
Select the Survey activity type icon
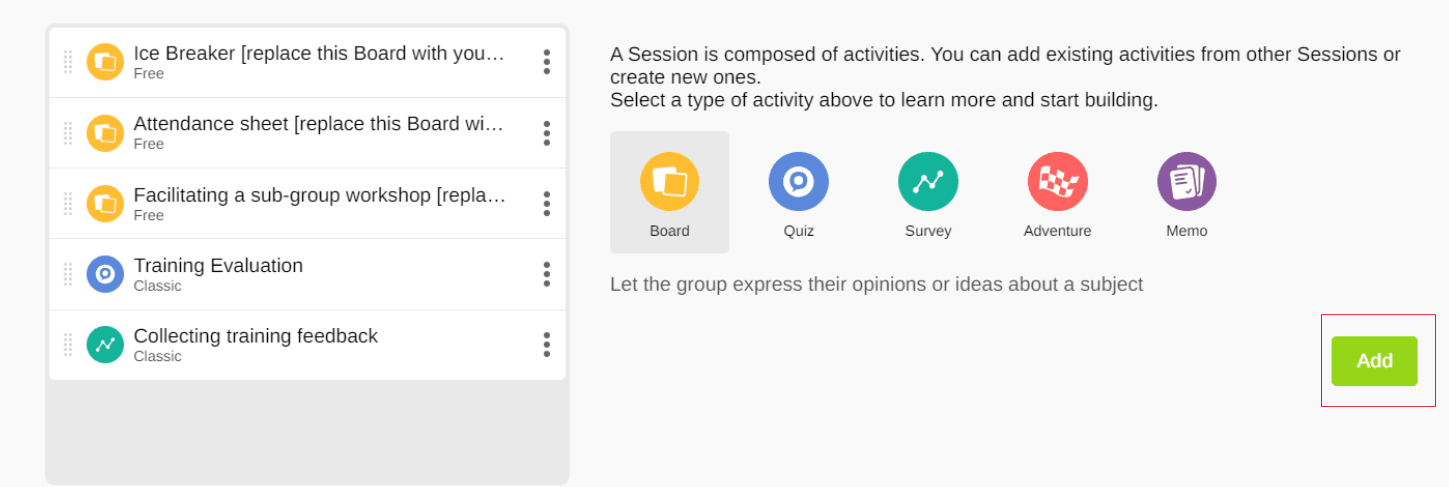click(928, 182)
